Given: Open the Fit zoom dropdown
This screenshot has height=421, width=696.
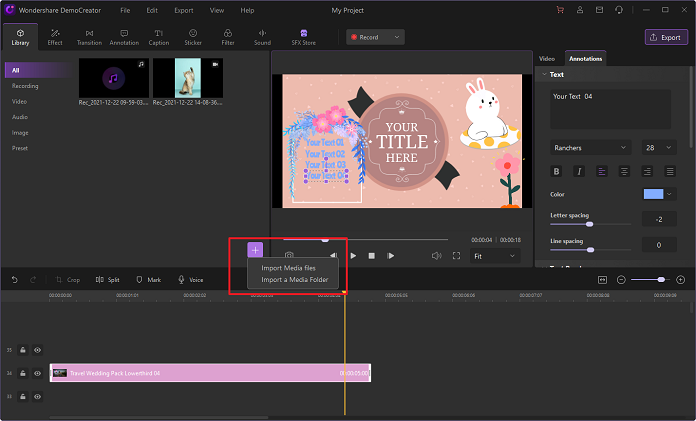Looking at the screenshot, I should 495,256.
